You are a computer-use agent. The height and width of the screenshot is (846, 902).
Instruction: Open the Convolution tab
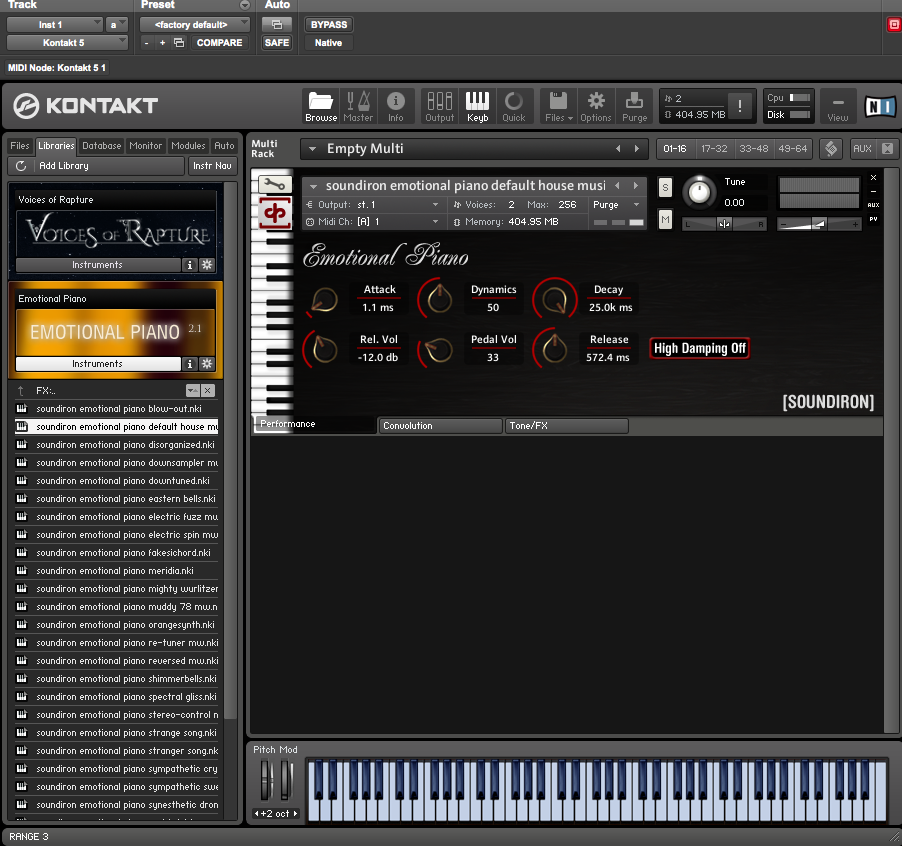(440, 426)
